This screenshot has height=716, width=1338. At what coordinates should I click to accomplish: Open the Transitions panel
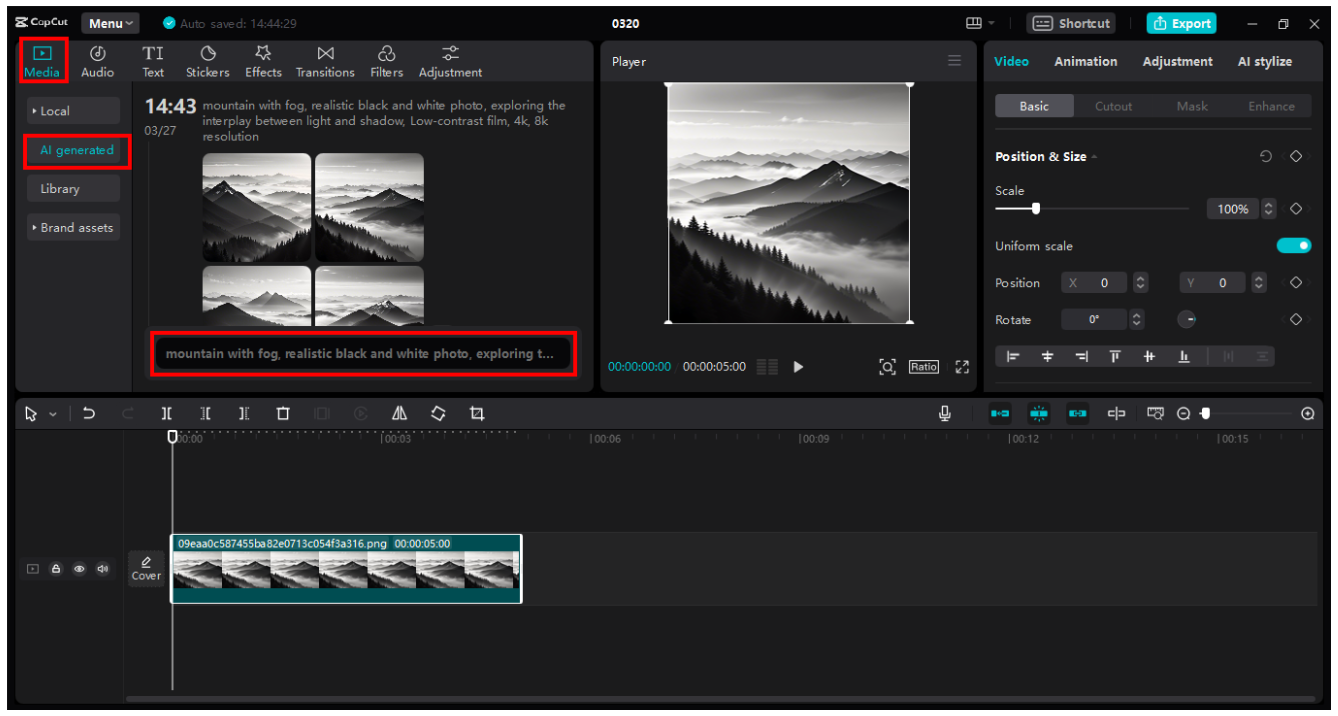point(325,61)
